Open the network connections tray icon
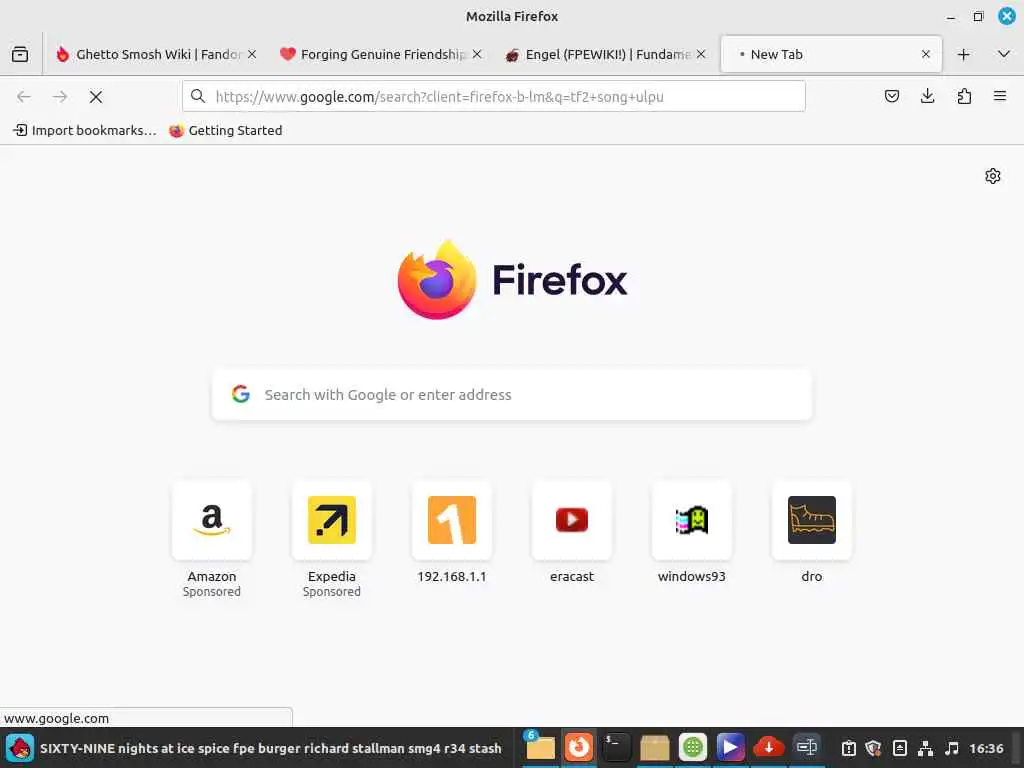Screen dimensions: 1024x768 click(x=925, y=748)
